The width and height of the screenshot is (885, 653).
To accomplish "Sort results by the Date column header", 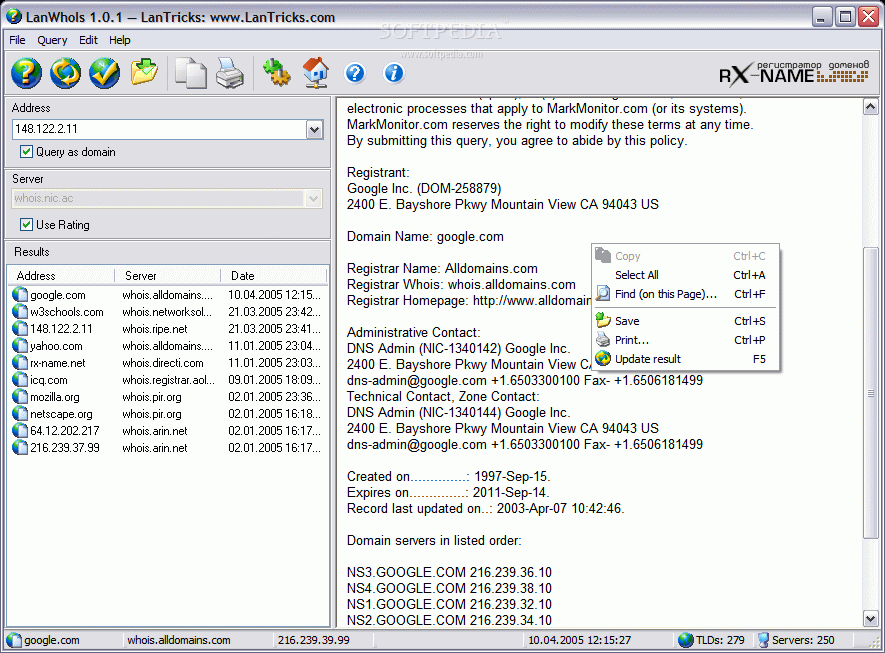I will click(x=274, y=276).
